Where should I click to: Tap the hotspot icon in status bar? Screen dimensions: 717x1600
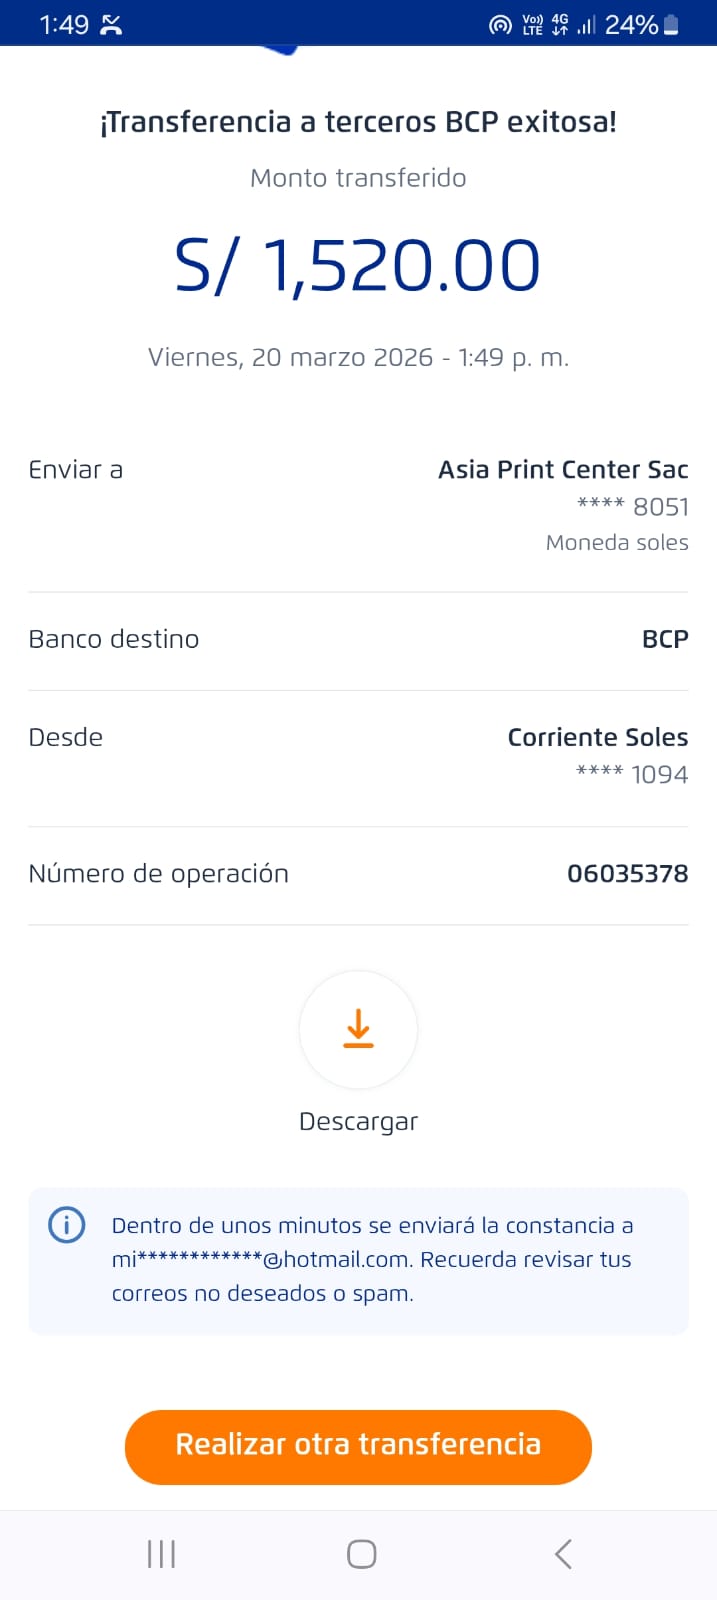pyautogui.click(x=500, y=25)
